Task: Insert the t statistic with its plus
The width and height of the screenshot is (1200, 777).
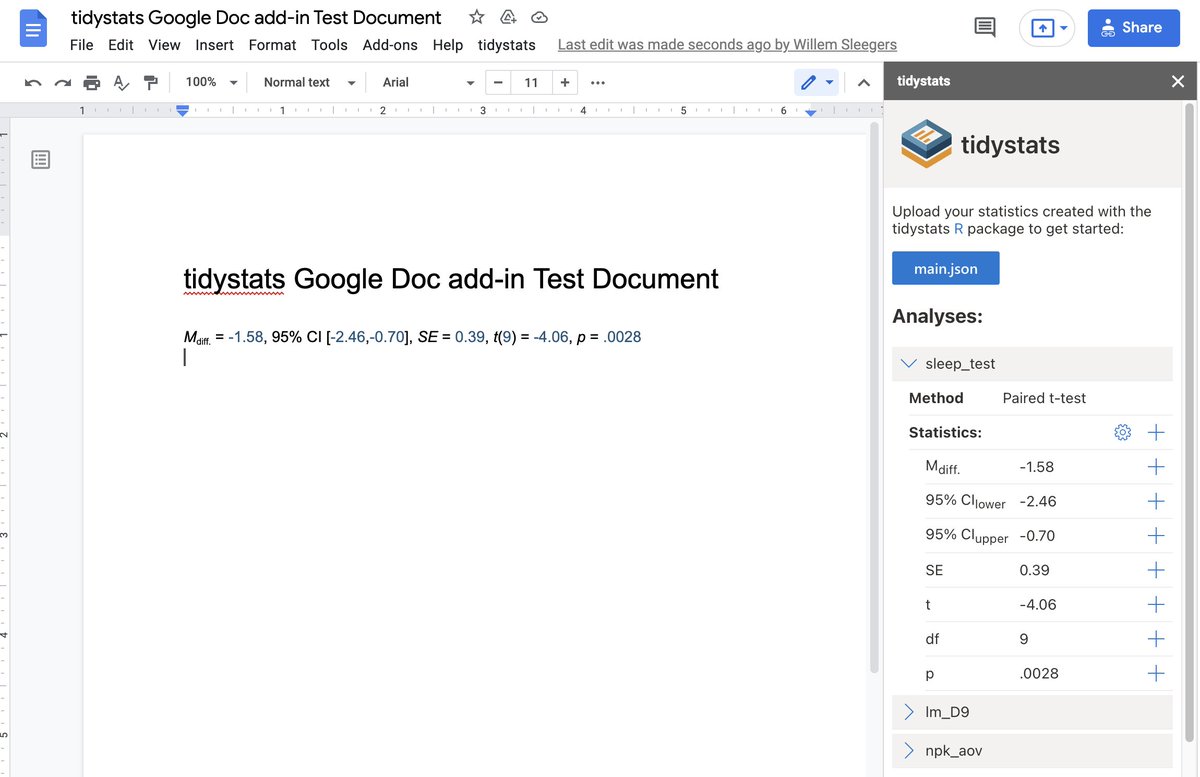Action: coord(1156,604)
